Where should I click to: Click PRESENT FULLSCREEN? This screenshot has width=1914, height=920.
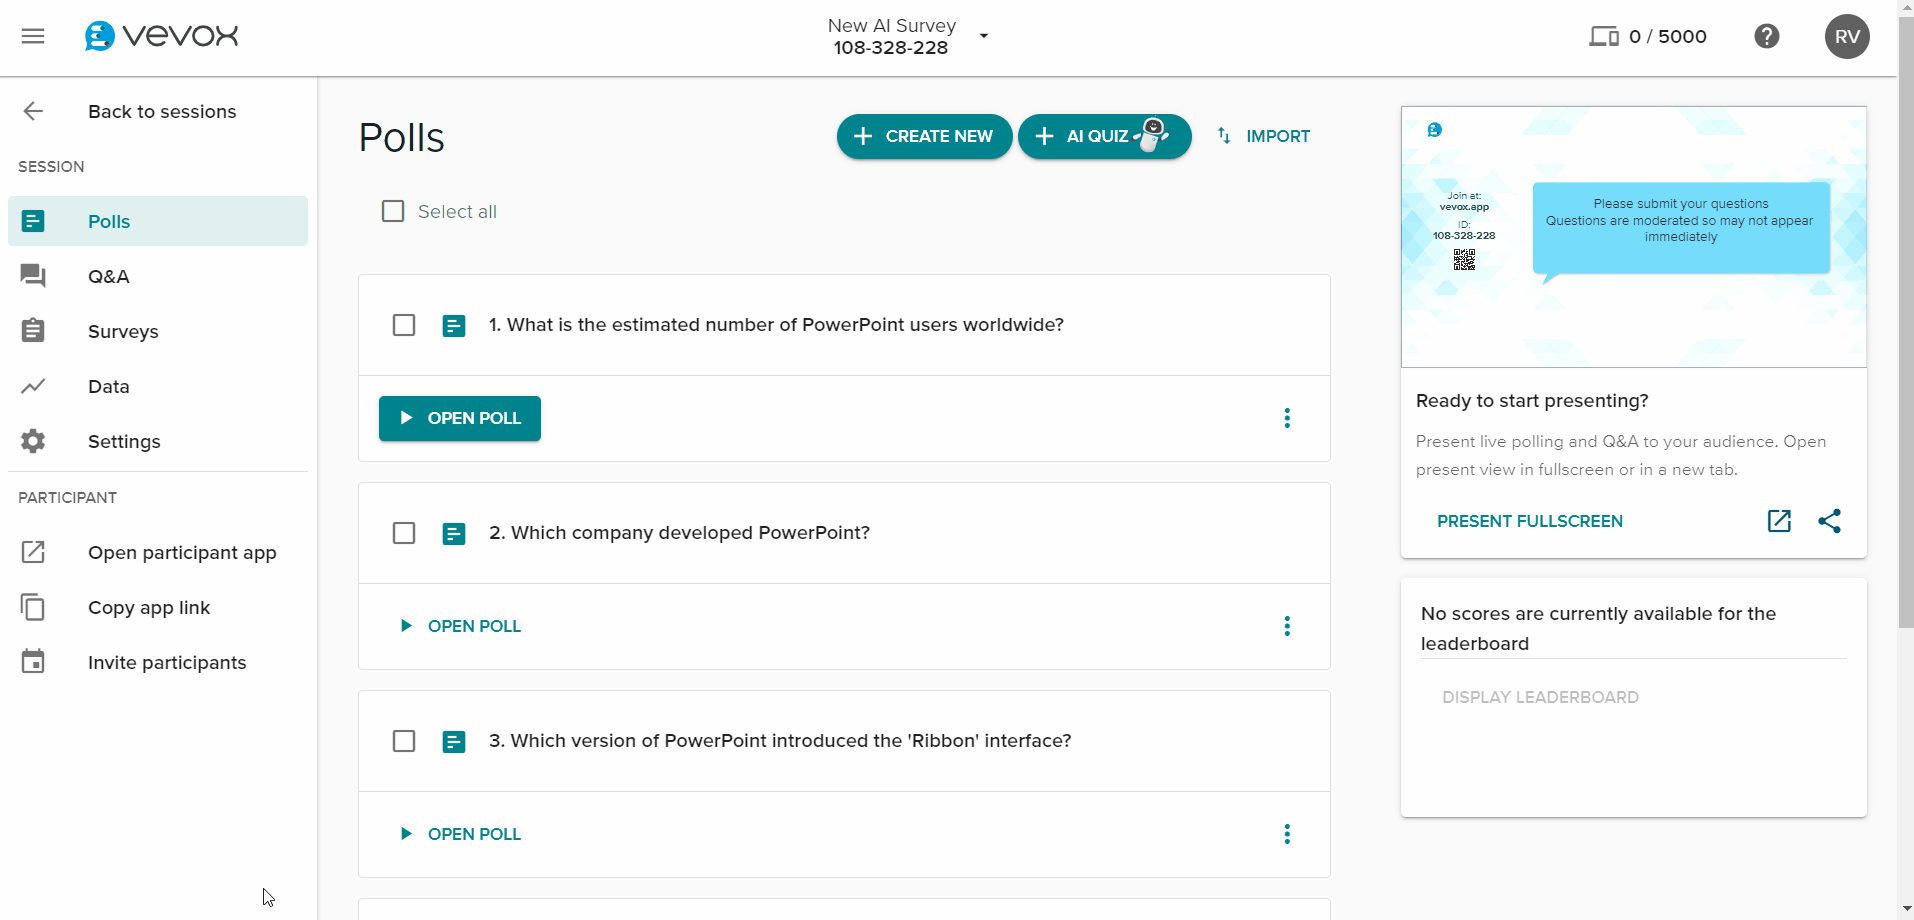(x=1530, y=521)
